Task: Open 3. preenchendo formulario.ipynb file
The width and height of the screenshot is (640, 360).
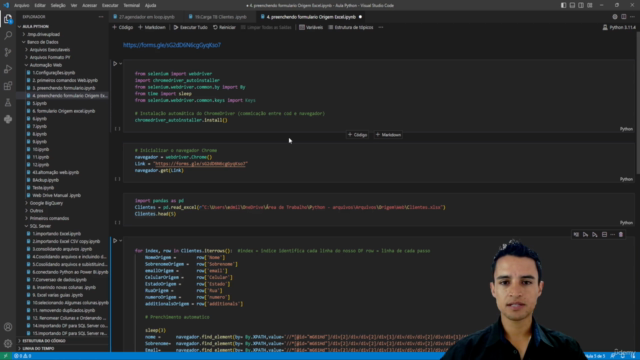Action: tap(64, 88)
